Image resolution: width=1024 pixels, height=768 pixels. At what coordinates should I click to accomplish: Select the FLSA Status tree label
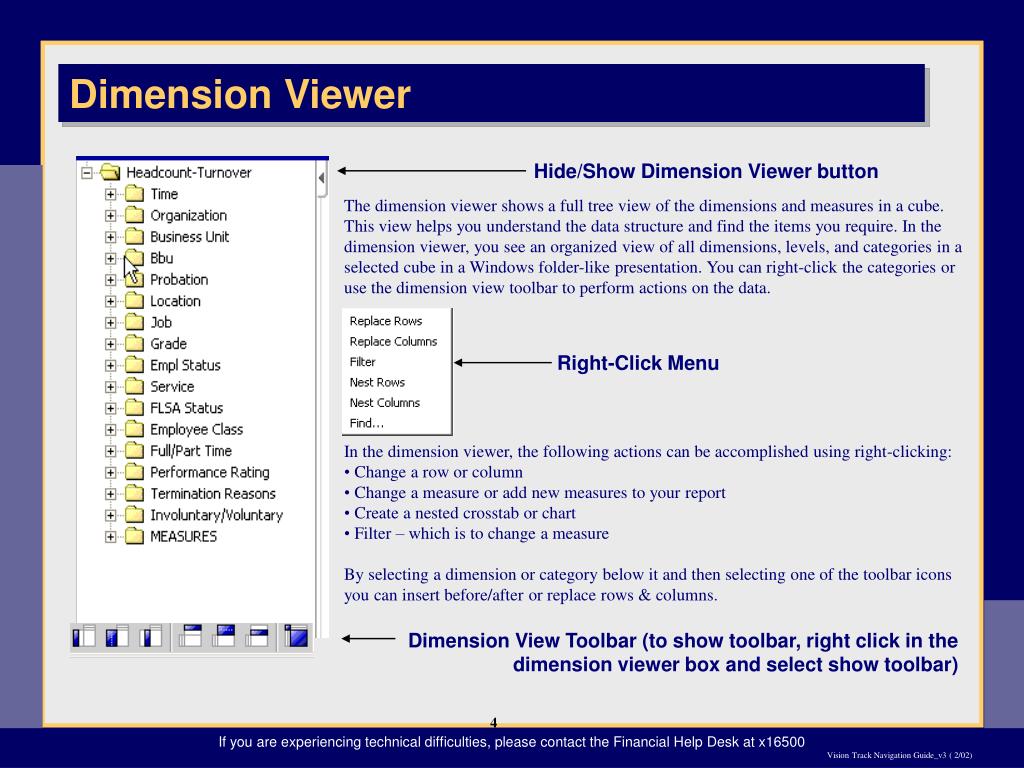(187, 408)
